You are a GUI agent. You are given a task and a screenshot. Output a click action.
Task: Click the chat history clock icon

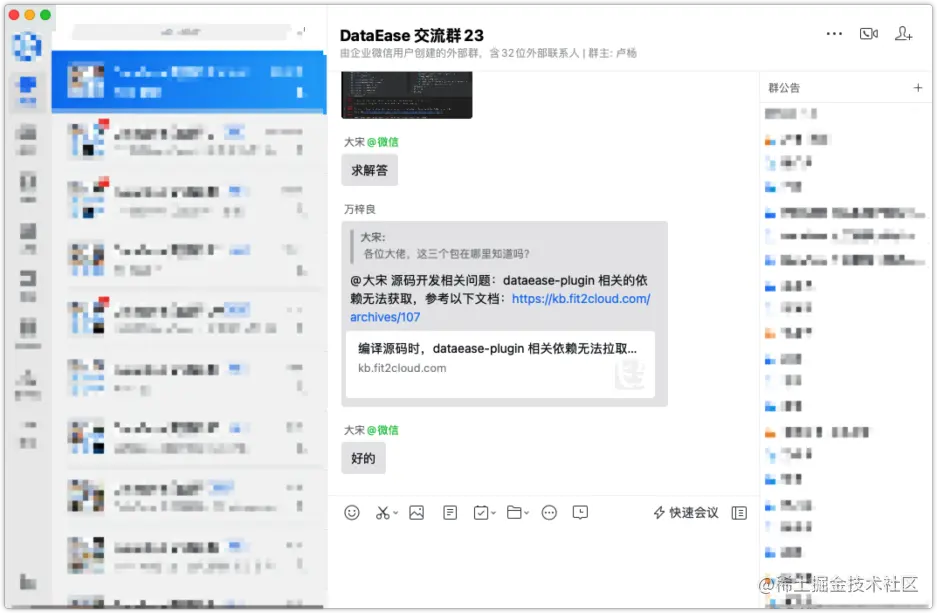coord(580,513)
